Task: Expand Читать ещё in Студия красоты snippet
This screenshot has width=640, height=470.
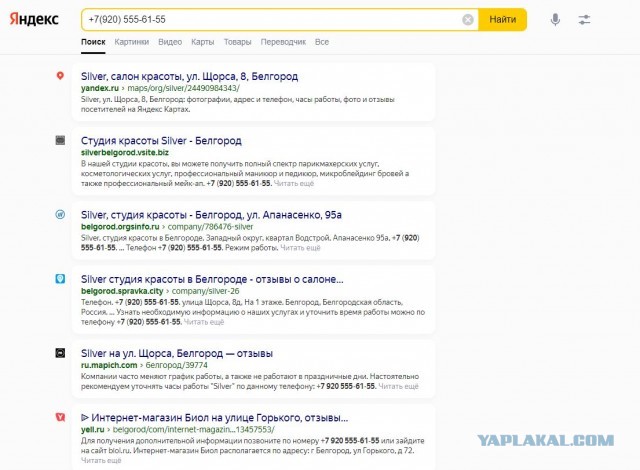Action: tap(294, 184)
